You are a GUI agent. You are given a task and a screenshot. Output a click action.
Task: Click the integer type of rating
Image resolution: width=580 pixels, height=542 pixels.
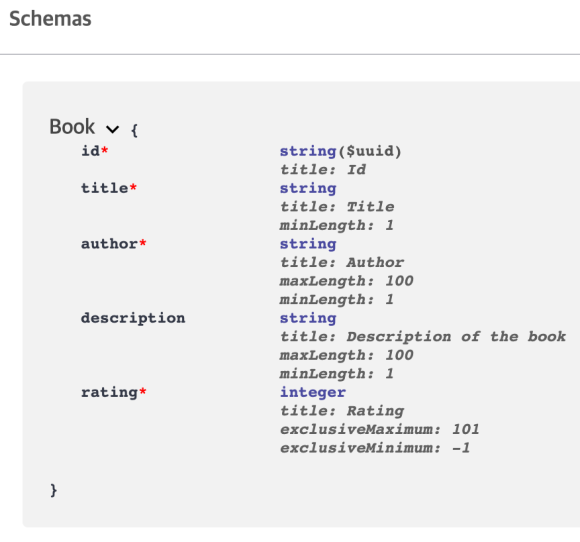pos(313,392)
